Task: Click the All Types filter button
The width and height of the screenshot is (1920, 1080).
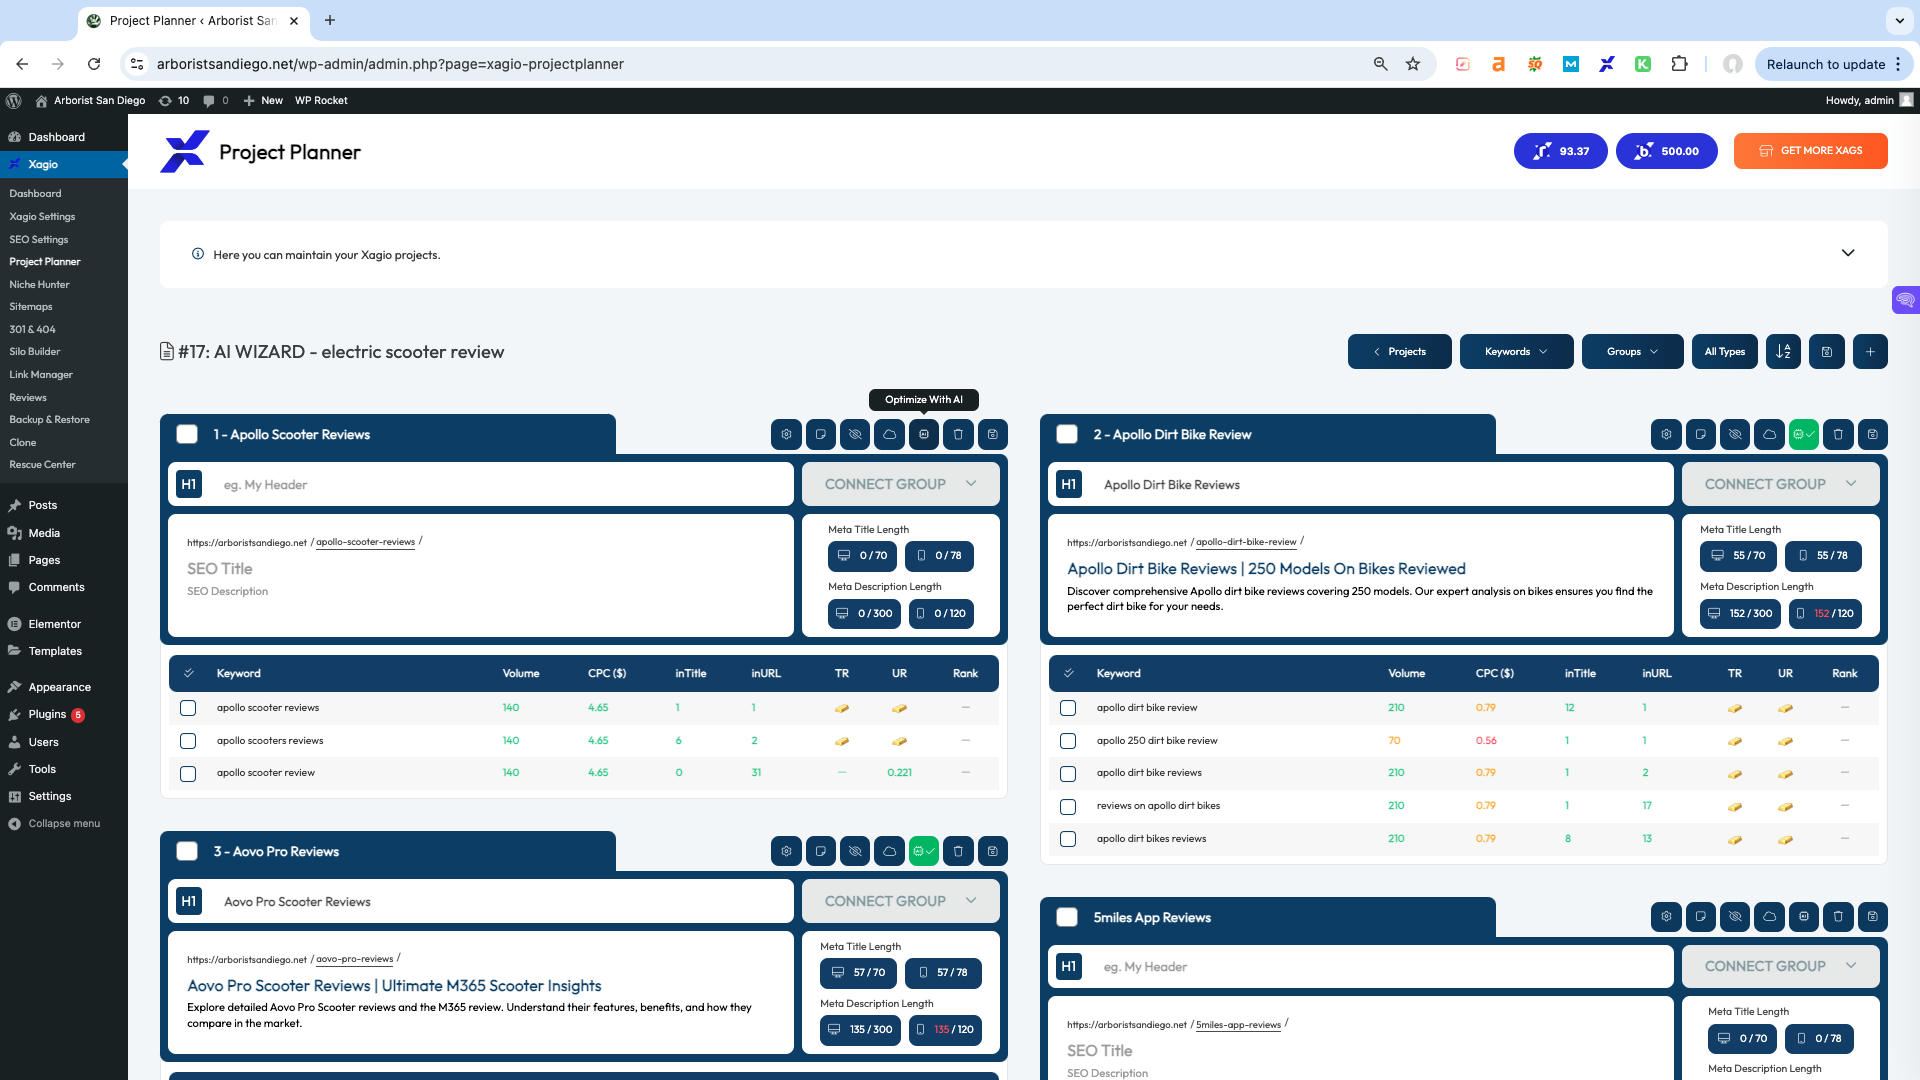Action: point(1724,351)
